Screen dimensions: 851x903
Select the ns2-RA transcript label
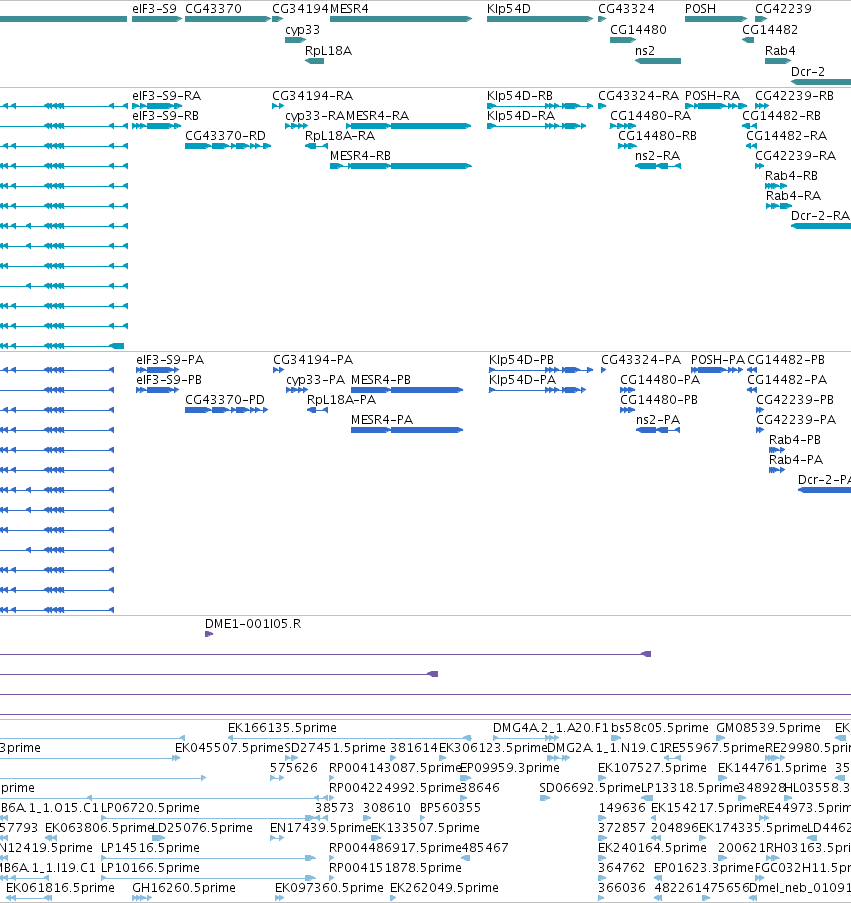658,155
